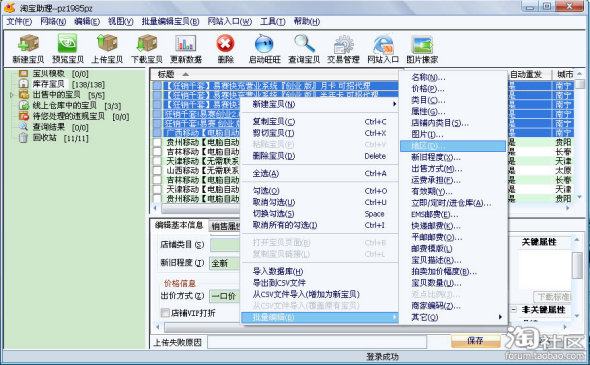Viewport: 590px width, 365px height.
Task: Open the 图片搬家 tool
Action: click(x=422, y=49)
